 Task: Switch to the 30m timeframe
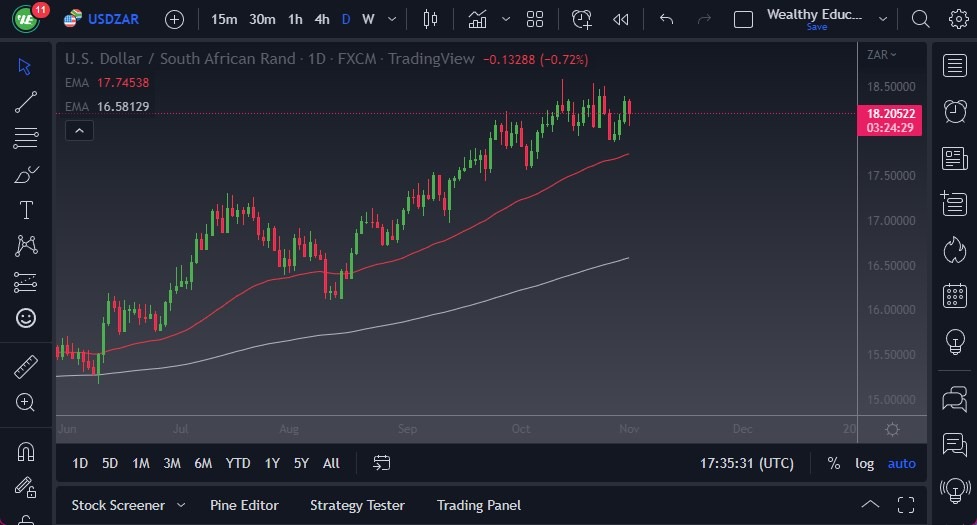click(x=262, y=19)
